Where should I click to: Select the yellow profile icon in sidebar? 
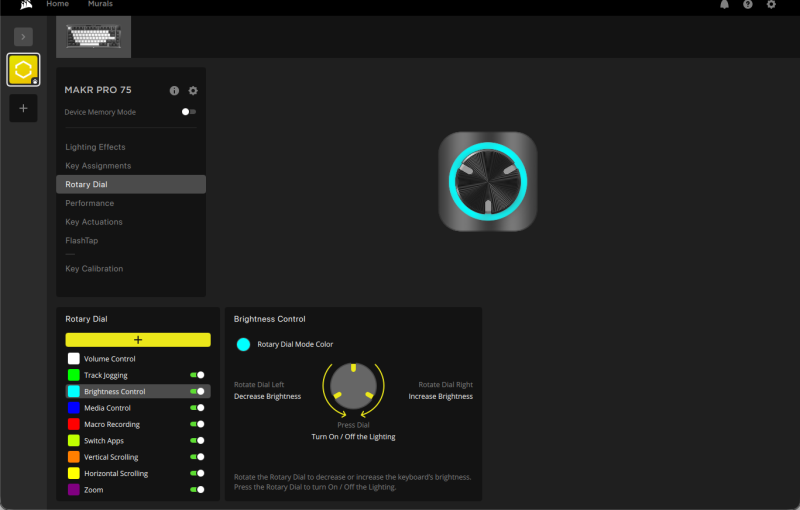tap(23, 69)
